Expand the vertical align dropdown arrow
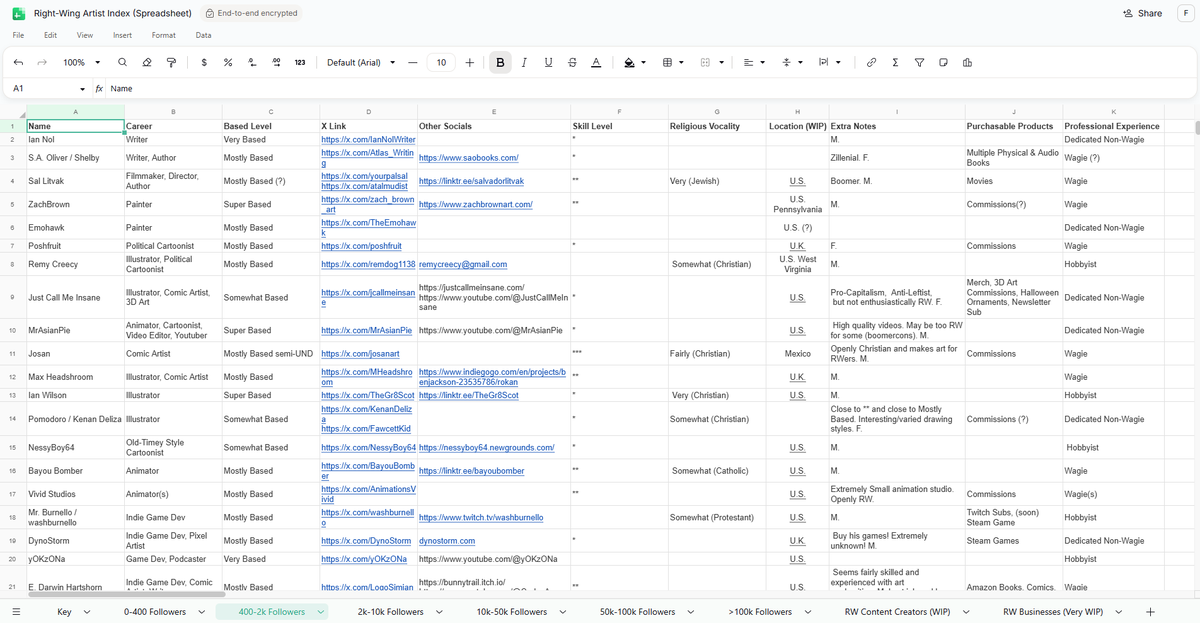Screen dimensions: 1200x623 coord(800,62)
